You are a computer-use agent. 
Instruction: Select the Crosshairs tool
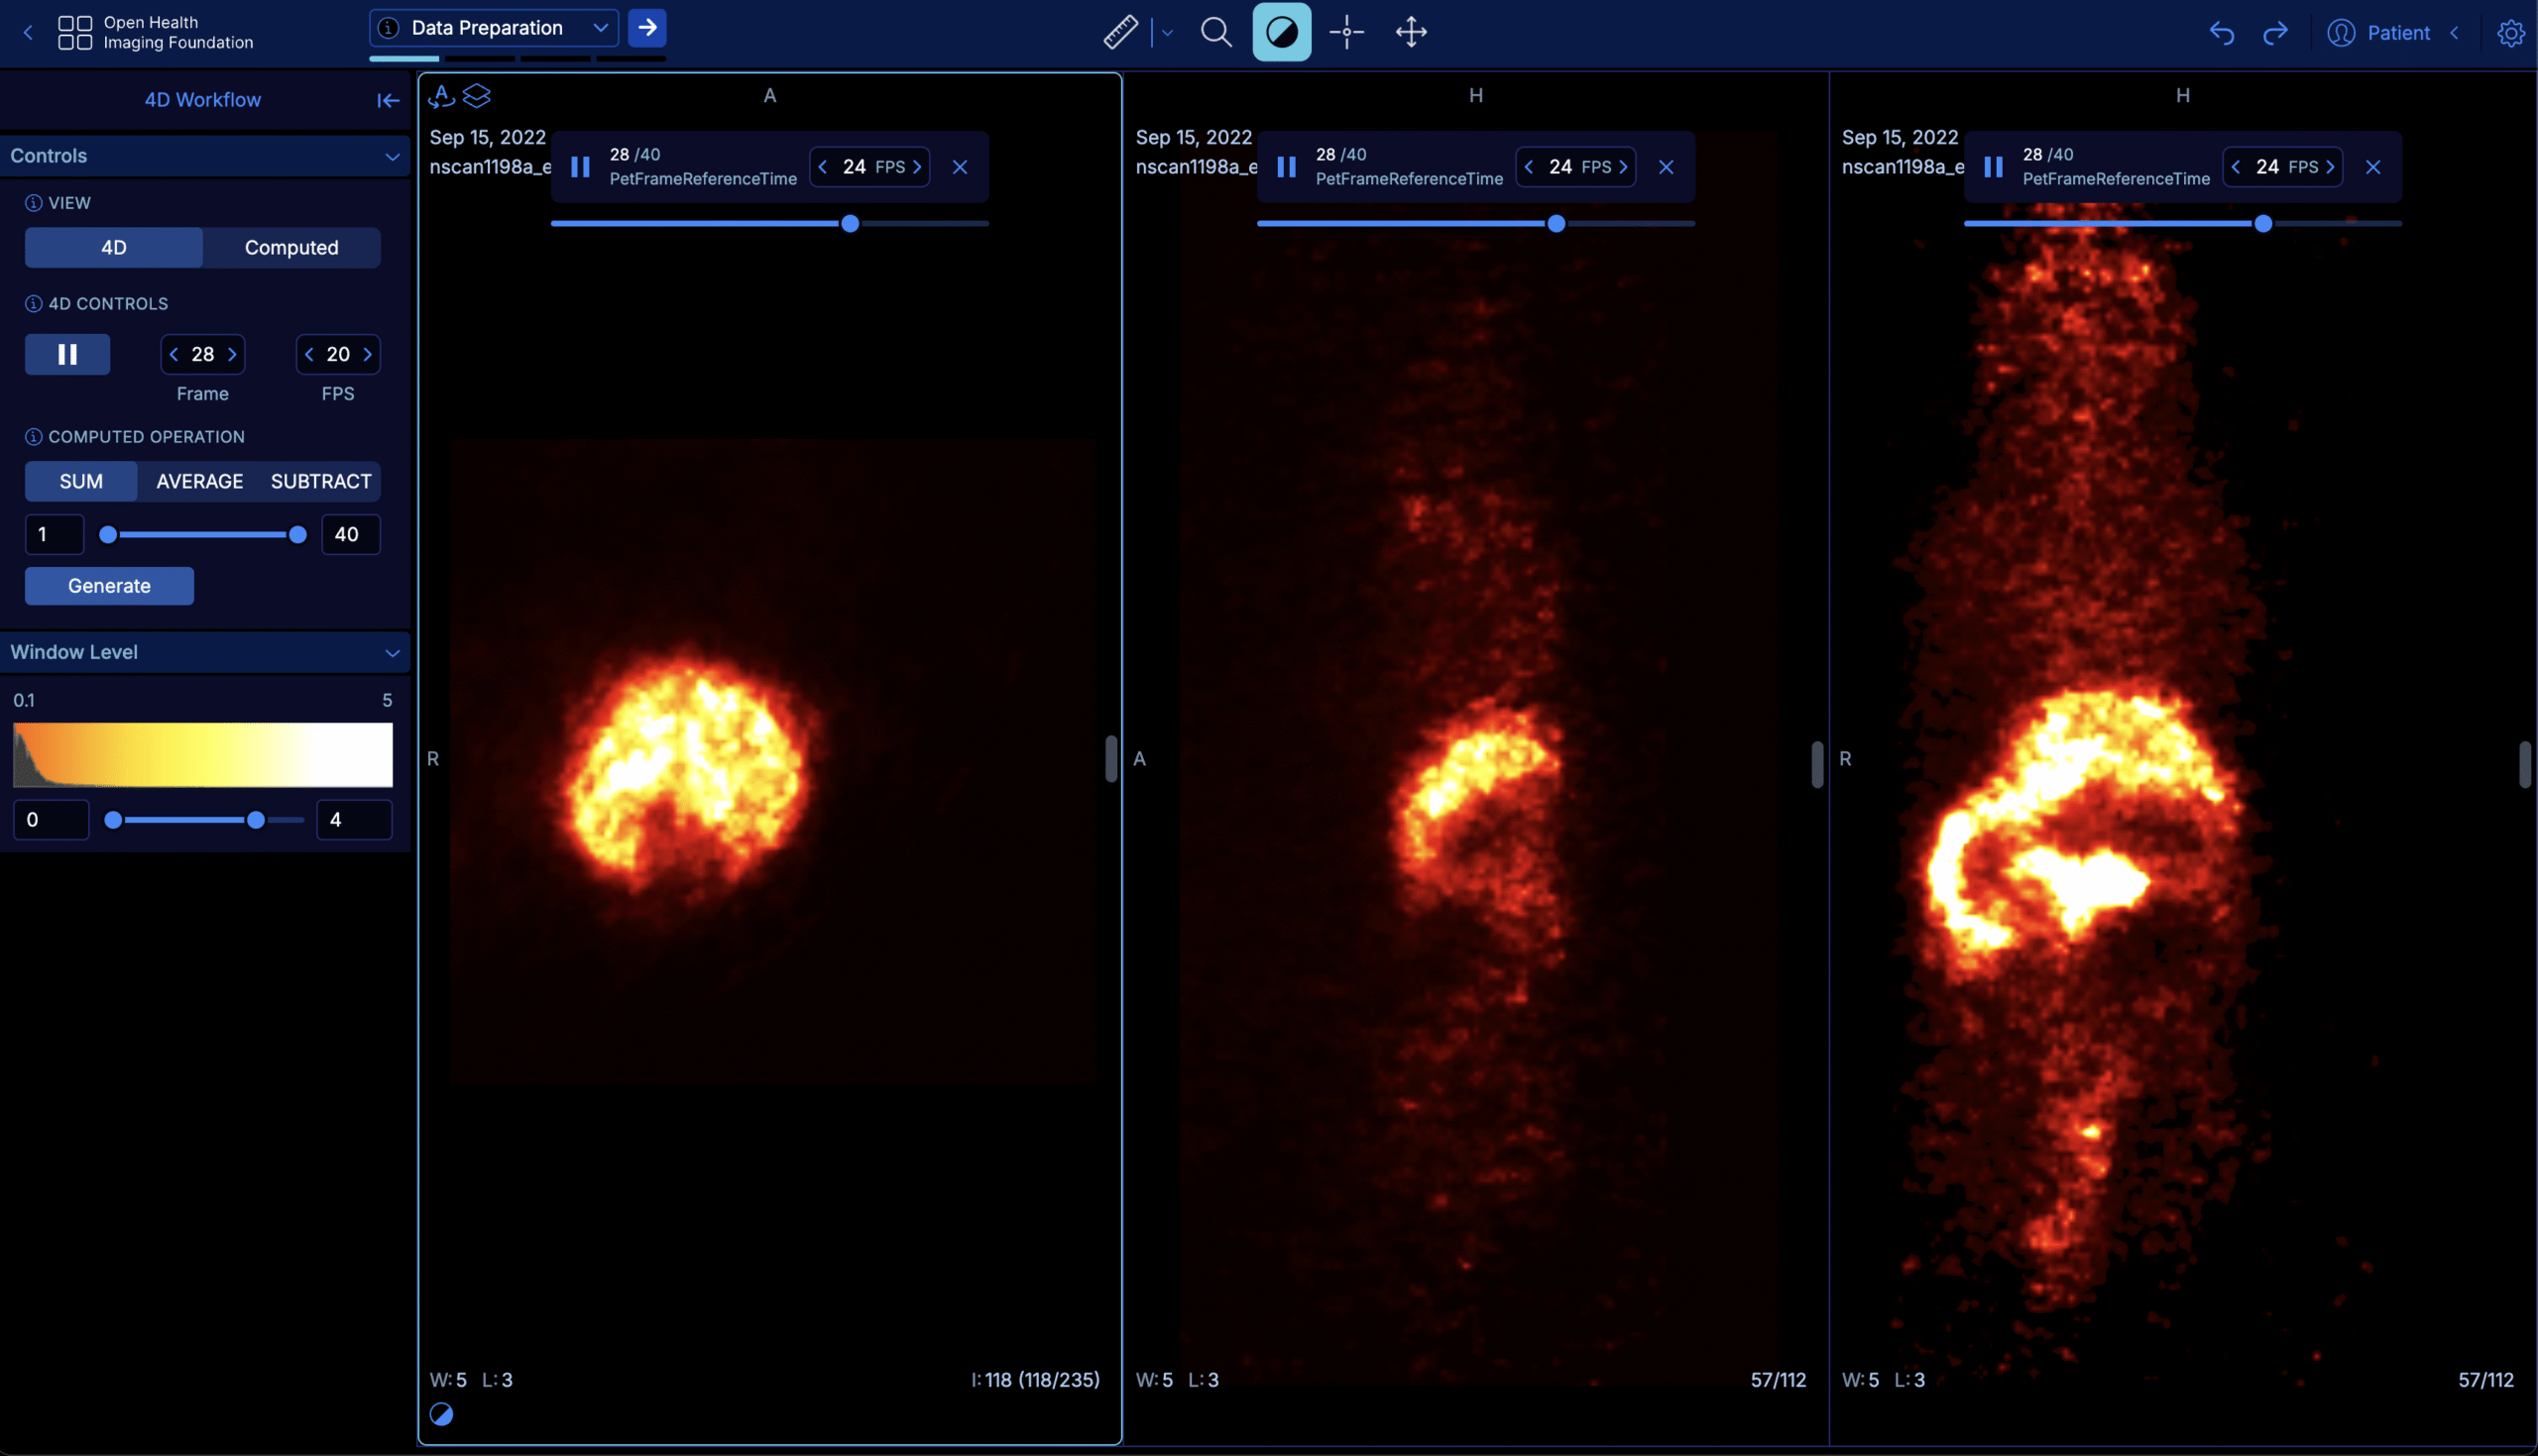tap(1346, 31)
